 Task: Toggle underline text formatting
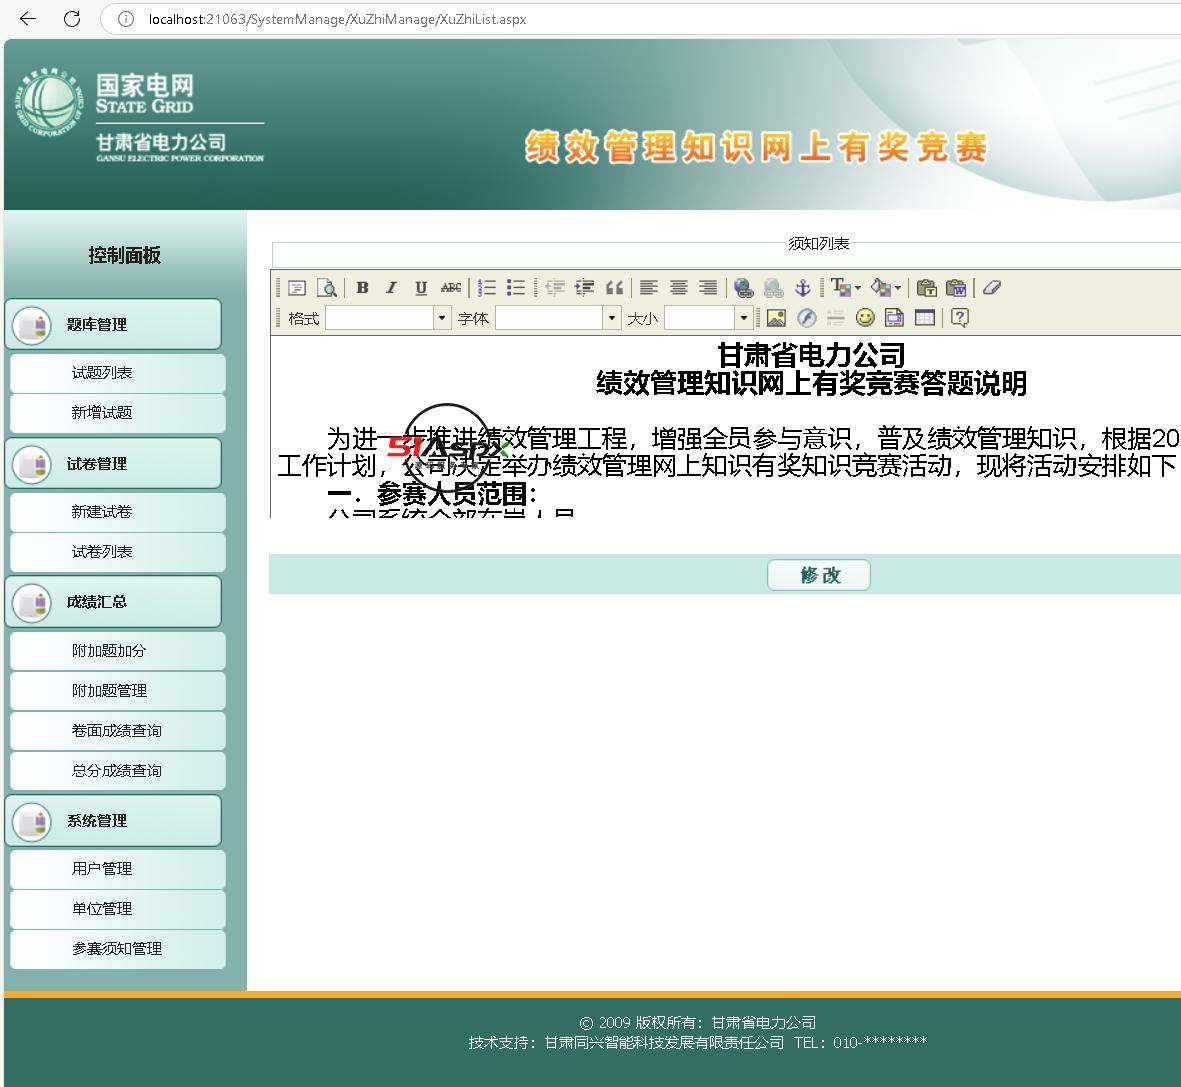[x=421, y=288]
